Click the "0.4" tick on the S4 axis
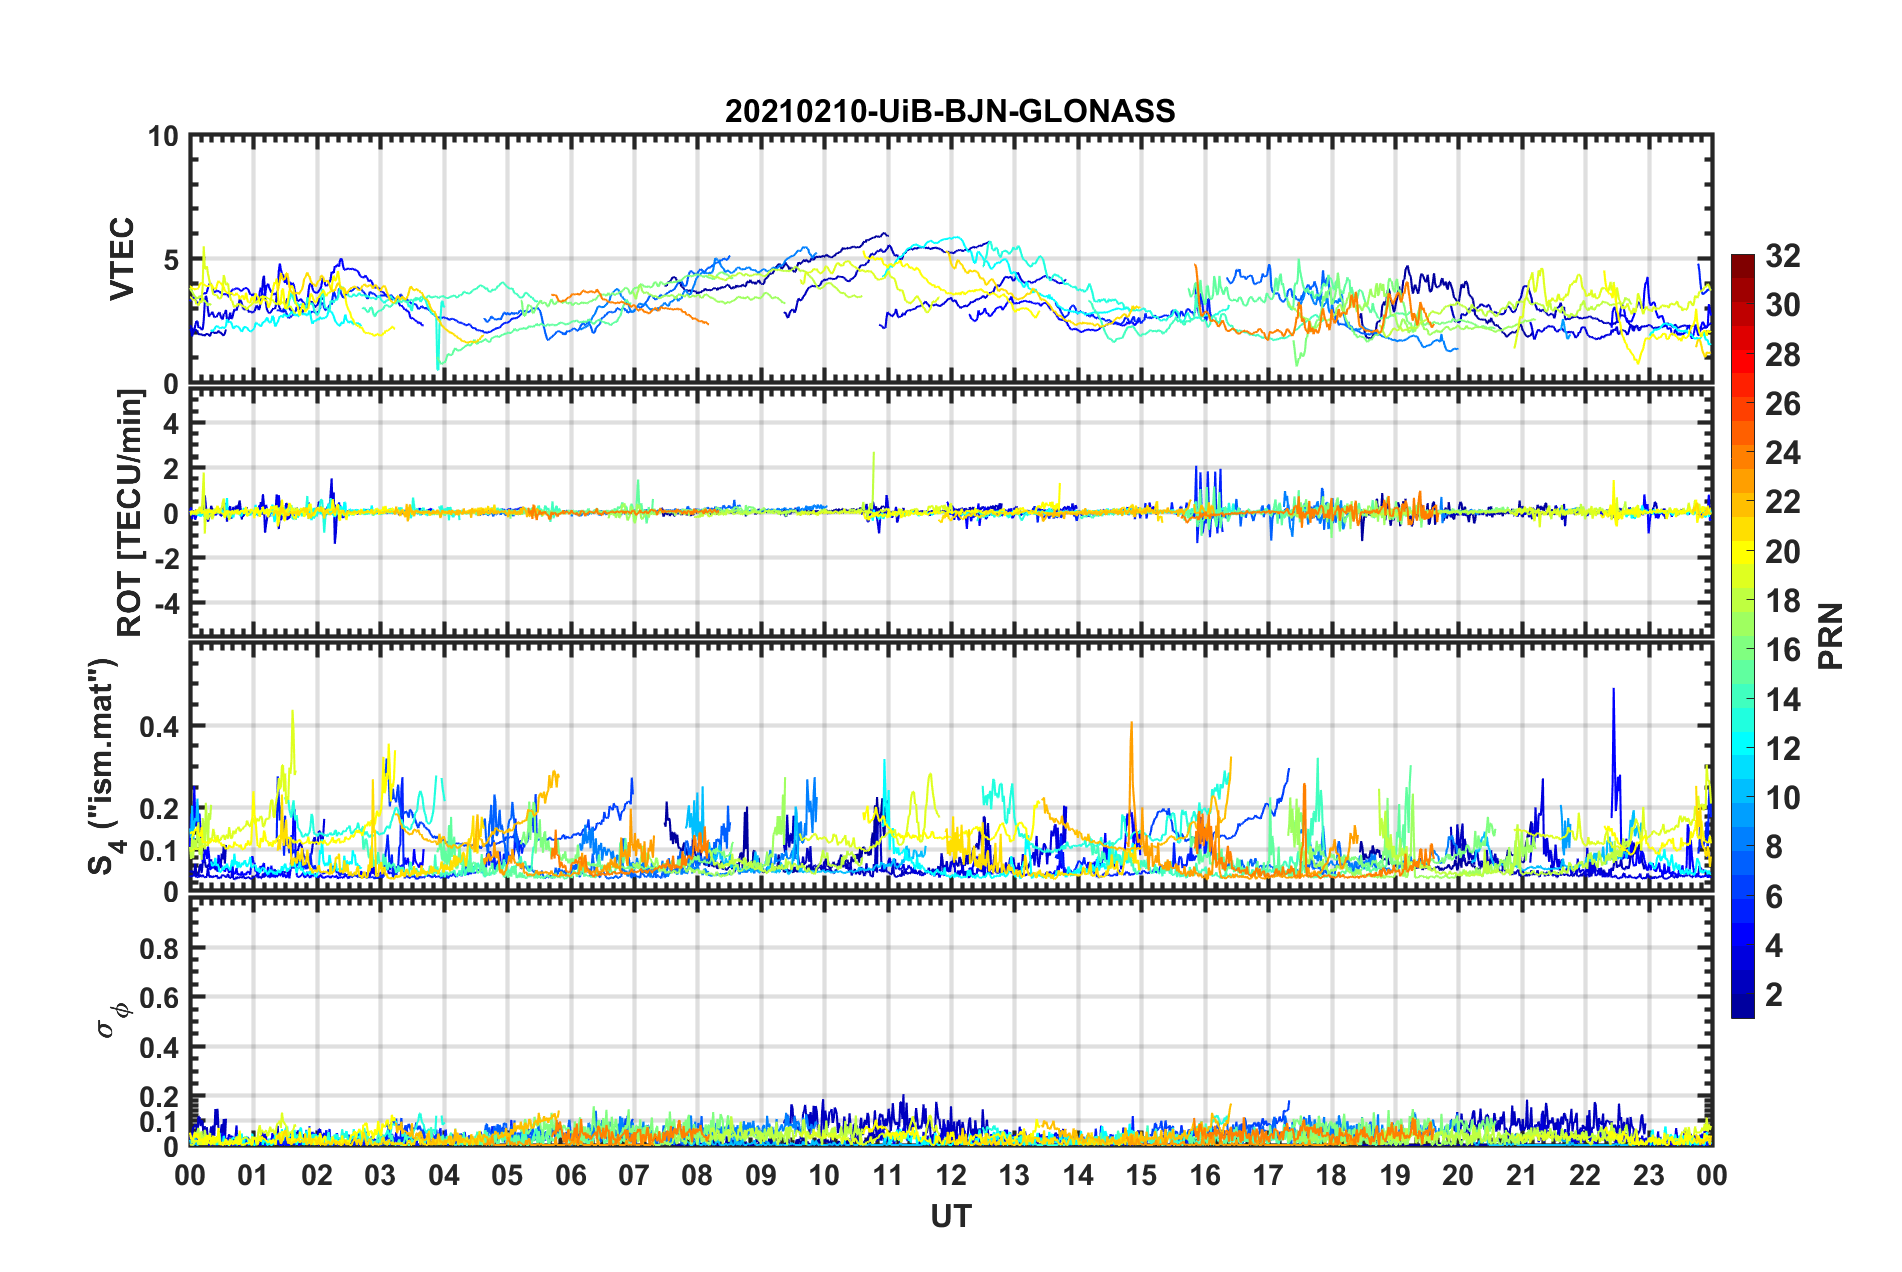This screenshot has height=1272, width=1902. click(160, 727)
